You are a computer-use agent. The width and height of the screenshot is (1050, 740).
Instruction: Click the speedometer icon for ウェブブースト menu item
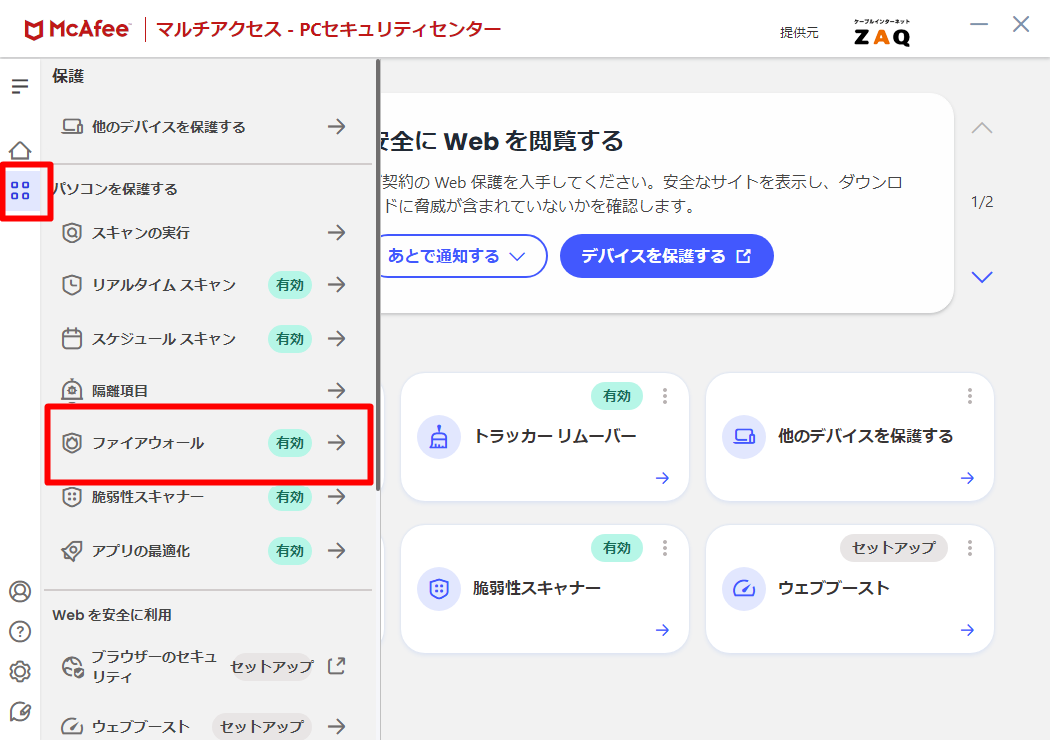[72, 726]
